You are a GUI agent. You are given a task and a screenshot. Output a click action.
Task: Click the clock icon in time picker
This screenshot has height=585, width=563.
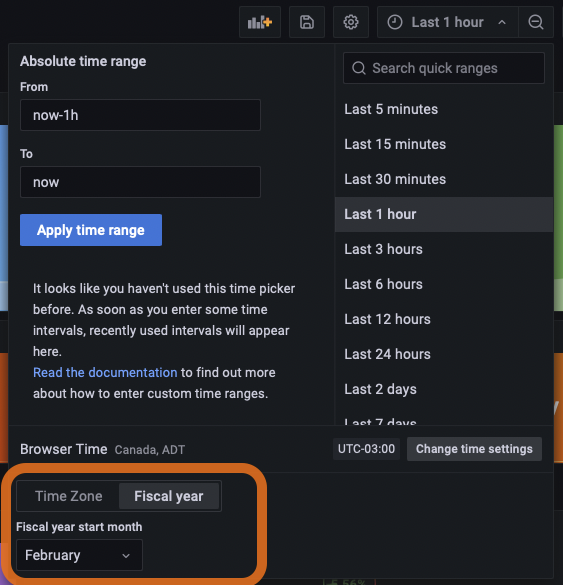click(394, 22)
